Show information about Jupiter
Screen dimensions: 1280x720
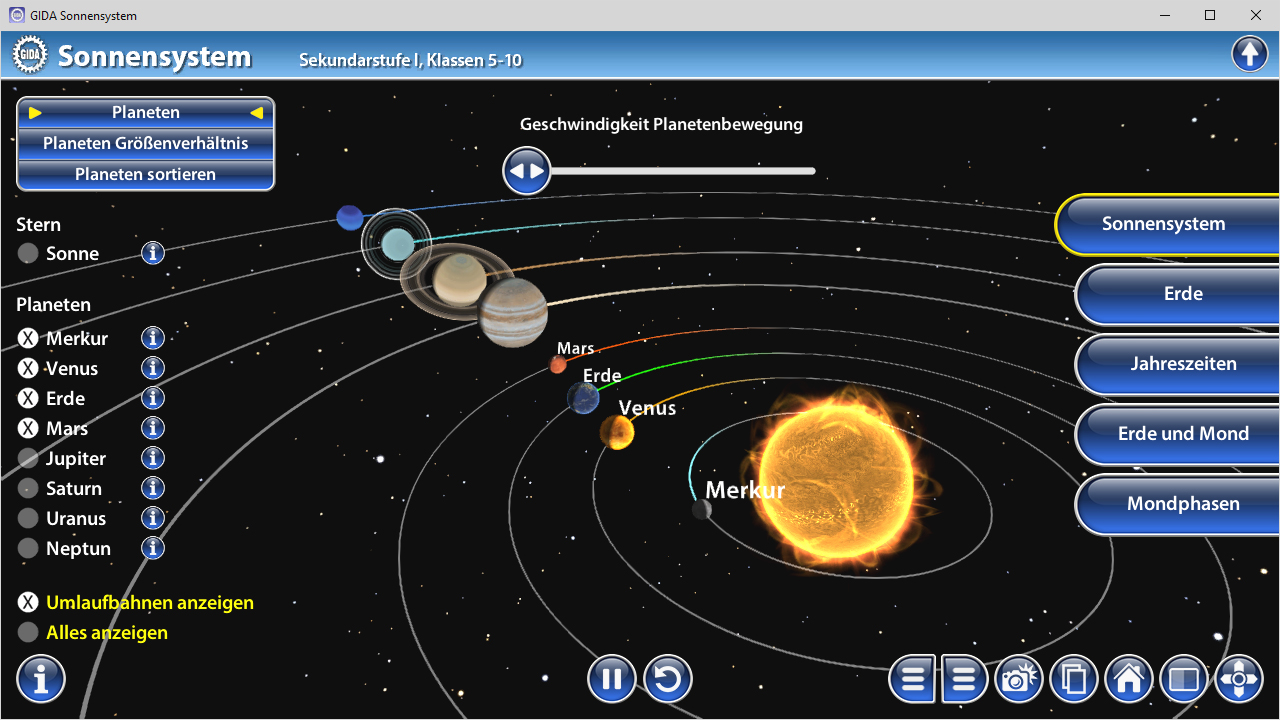pos(152,458)
